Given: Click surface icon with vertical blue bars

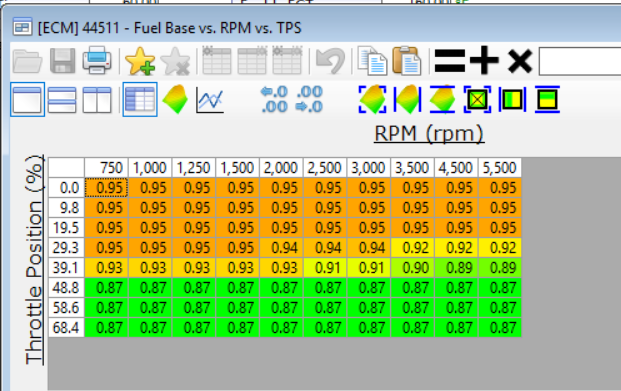Looking at the screenshot, I should (x=408, y=99).
